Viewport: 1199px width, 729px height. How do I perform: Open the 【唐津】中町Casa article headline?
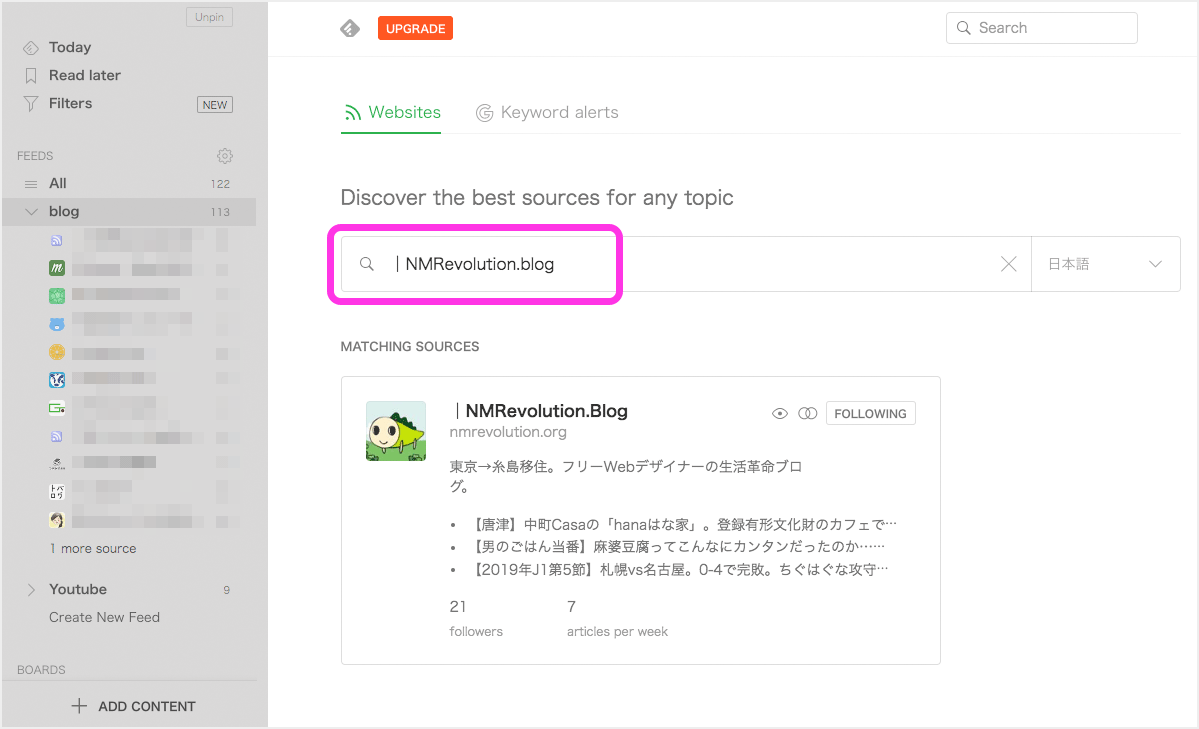tap(683, 525)
